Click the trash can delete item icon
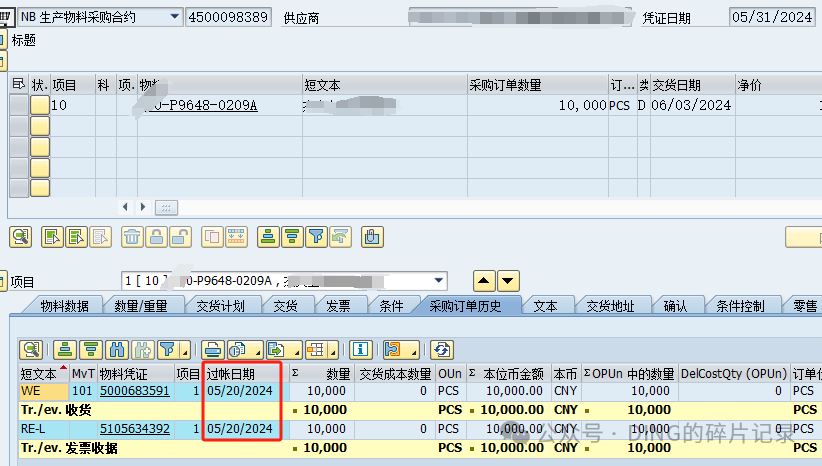This screenshot has width=822, height=466. tap(132, 237)
